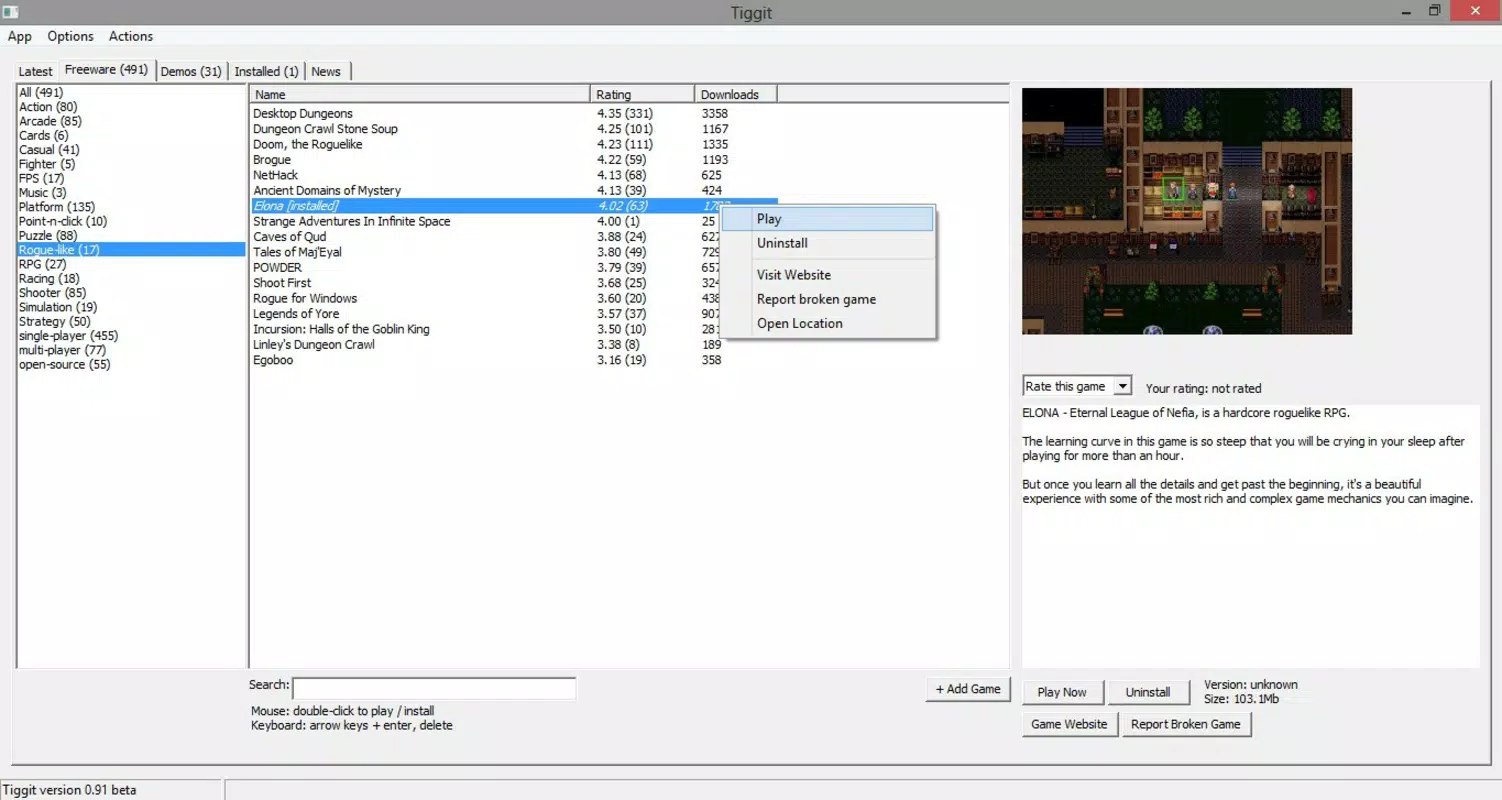Select Report broken game in context menu
Image resolution: width=1502 pixels, height=800 pixels.
click(x=828, y=299)
